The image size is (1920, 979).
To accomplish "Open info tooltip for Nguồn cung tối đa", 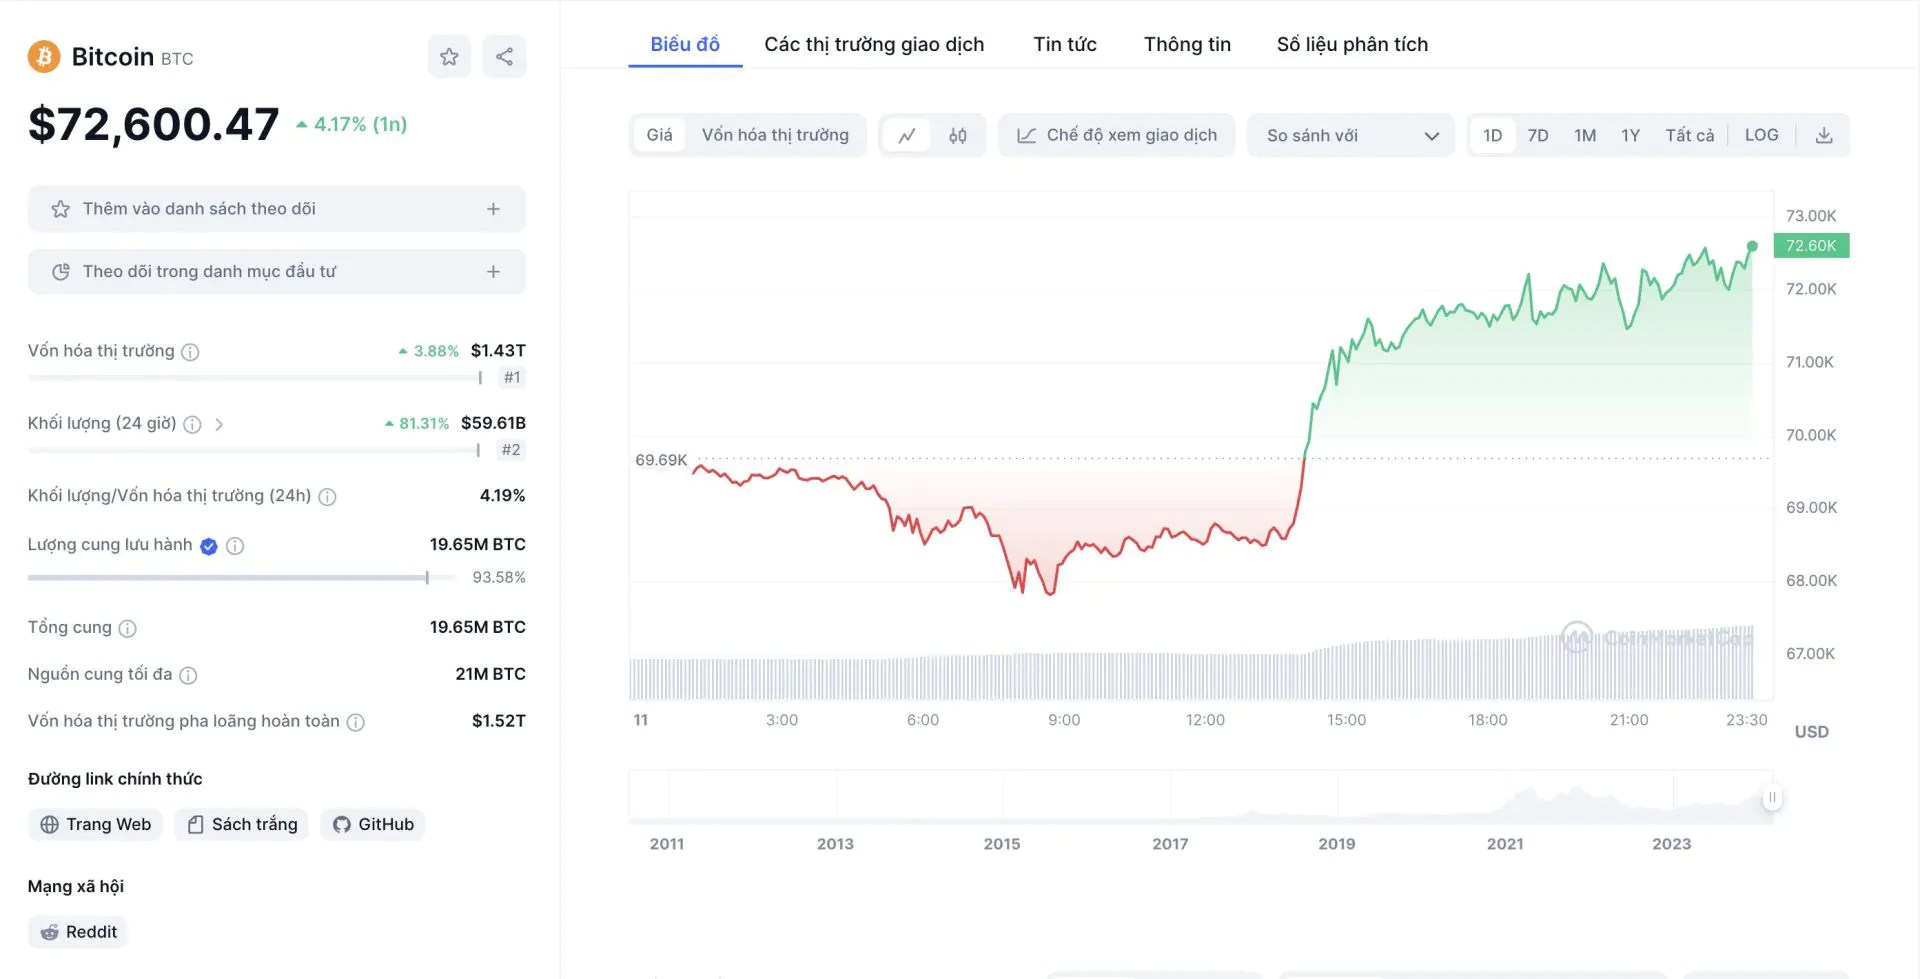I will [x=188, y=676].
